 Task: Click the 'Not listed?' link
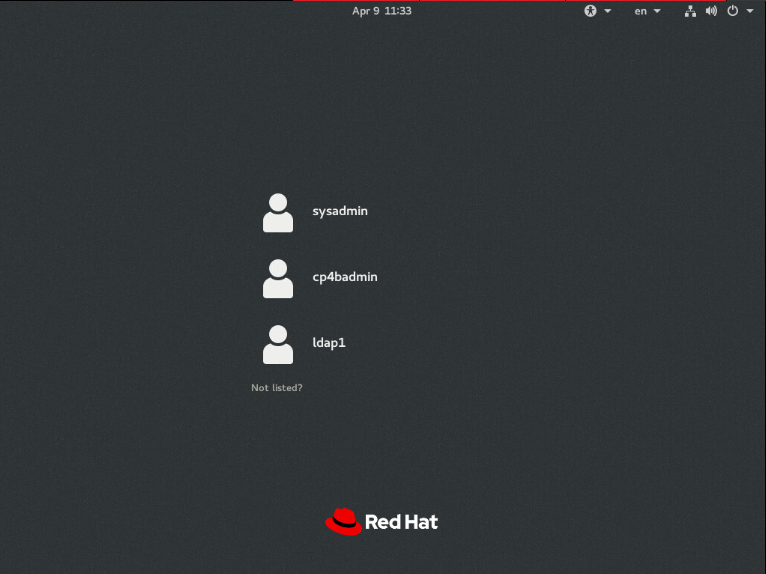(x=277, y=387)
